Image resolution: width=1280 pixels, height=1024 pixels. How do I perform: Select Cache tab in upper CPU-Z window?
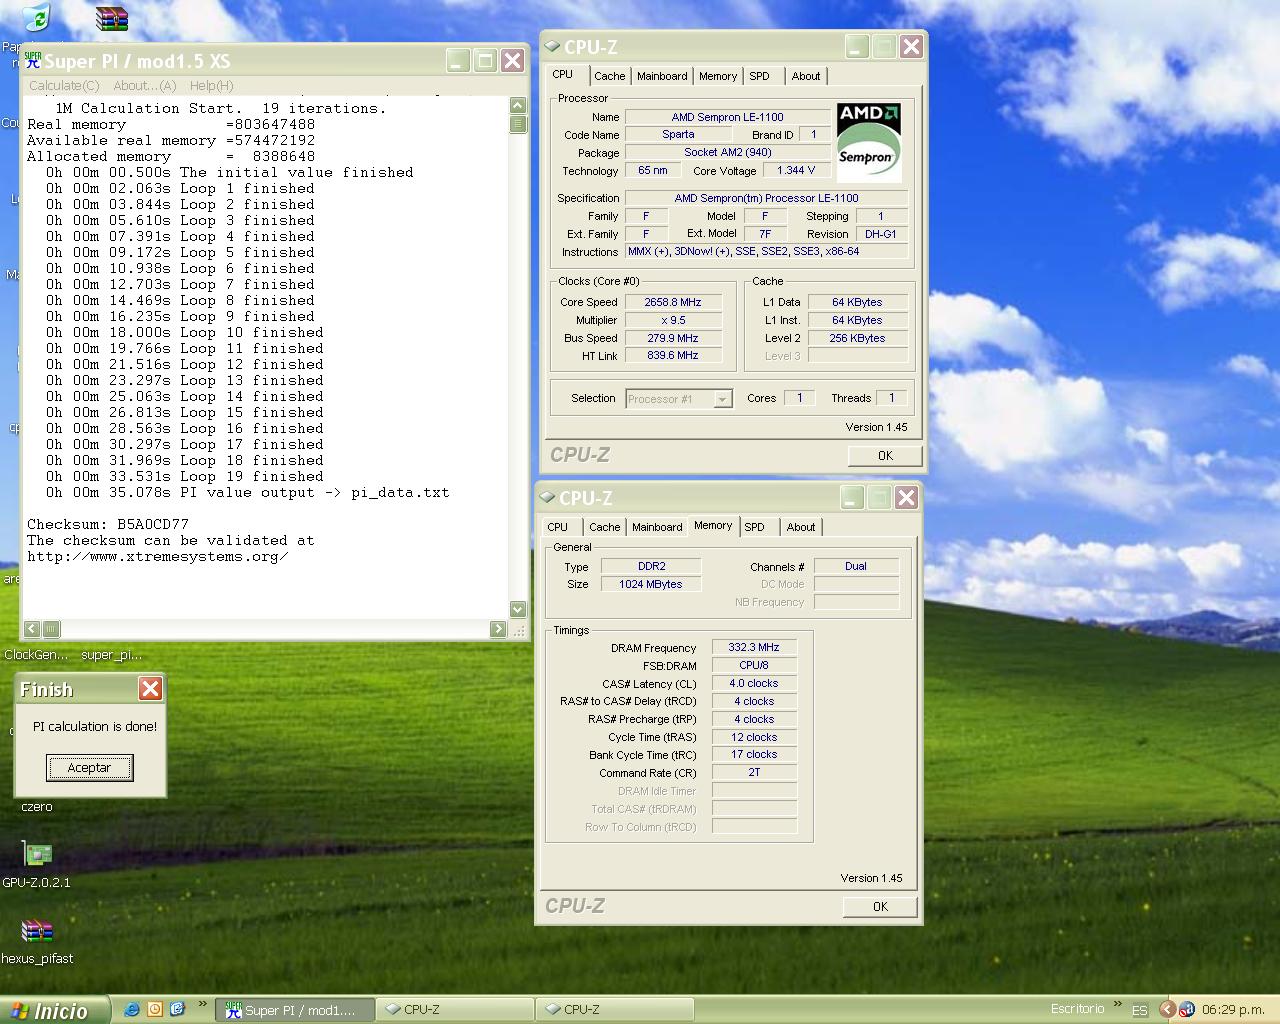[609, 76]
